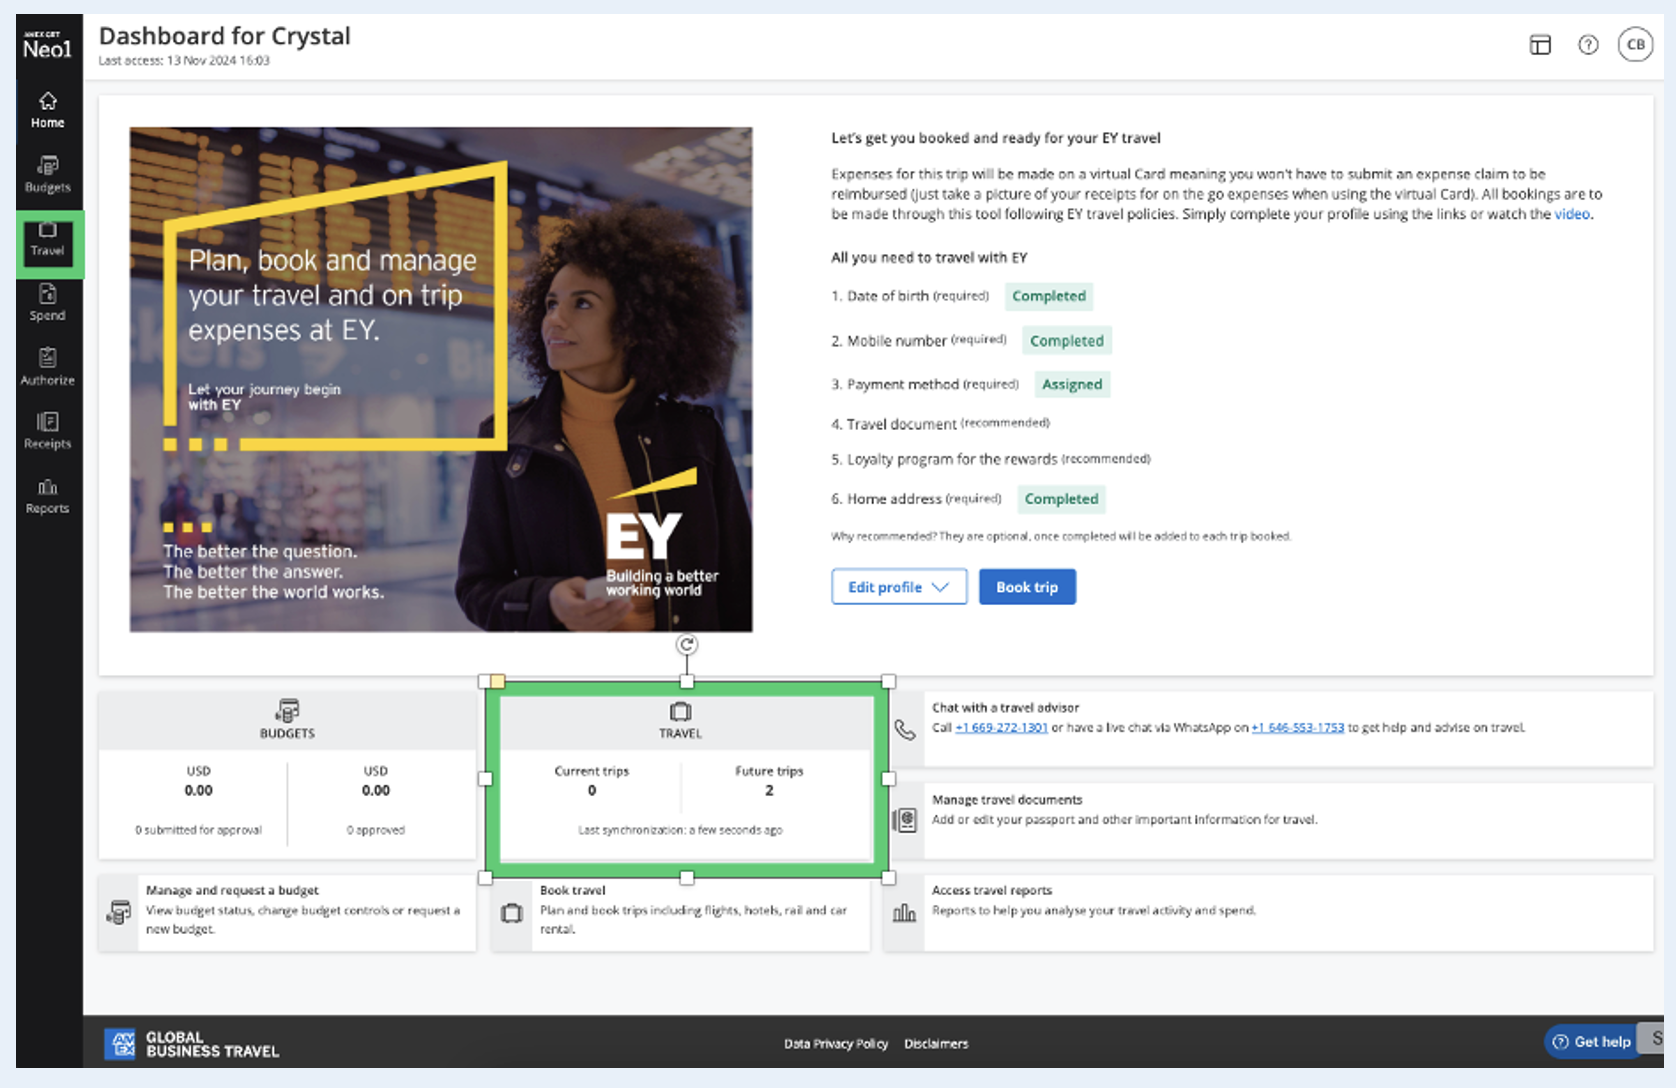
Task: Open the Data Privacy Policy link
Action: click(x=836, y=1044)
